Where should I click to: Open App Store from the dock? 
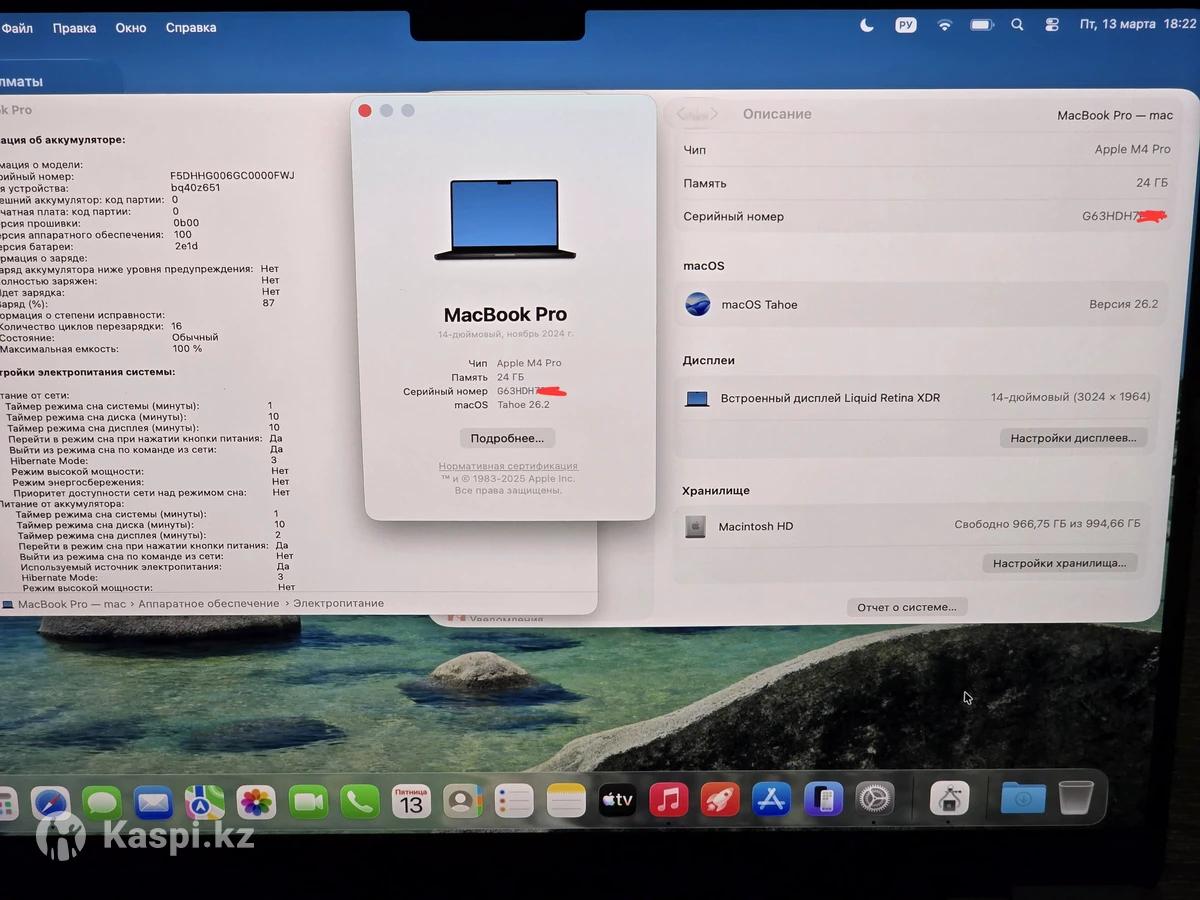coord(771,799)
